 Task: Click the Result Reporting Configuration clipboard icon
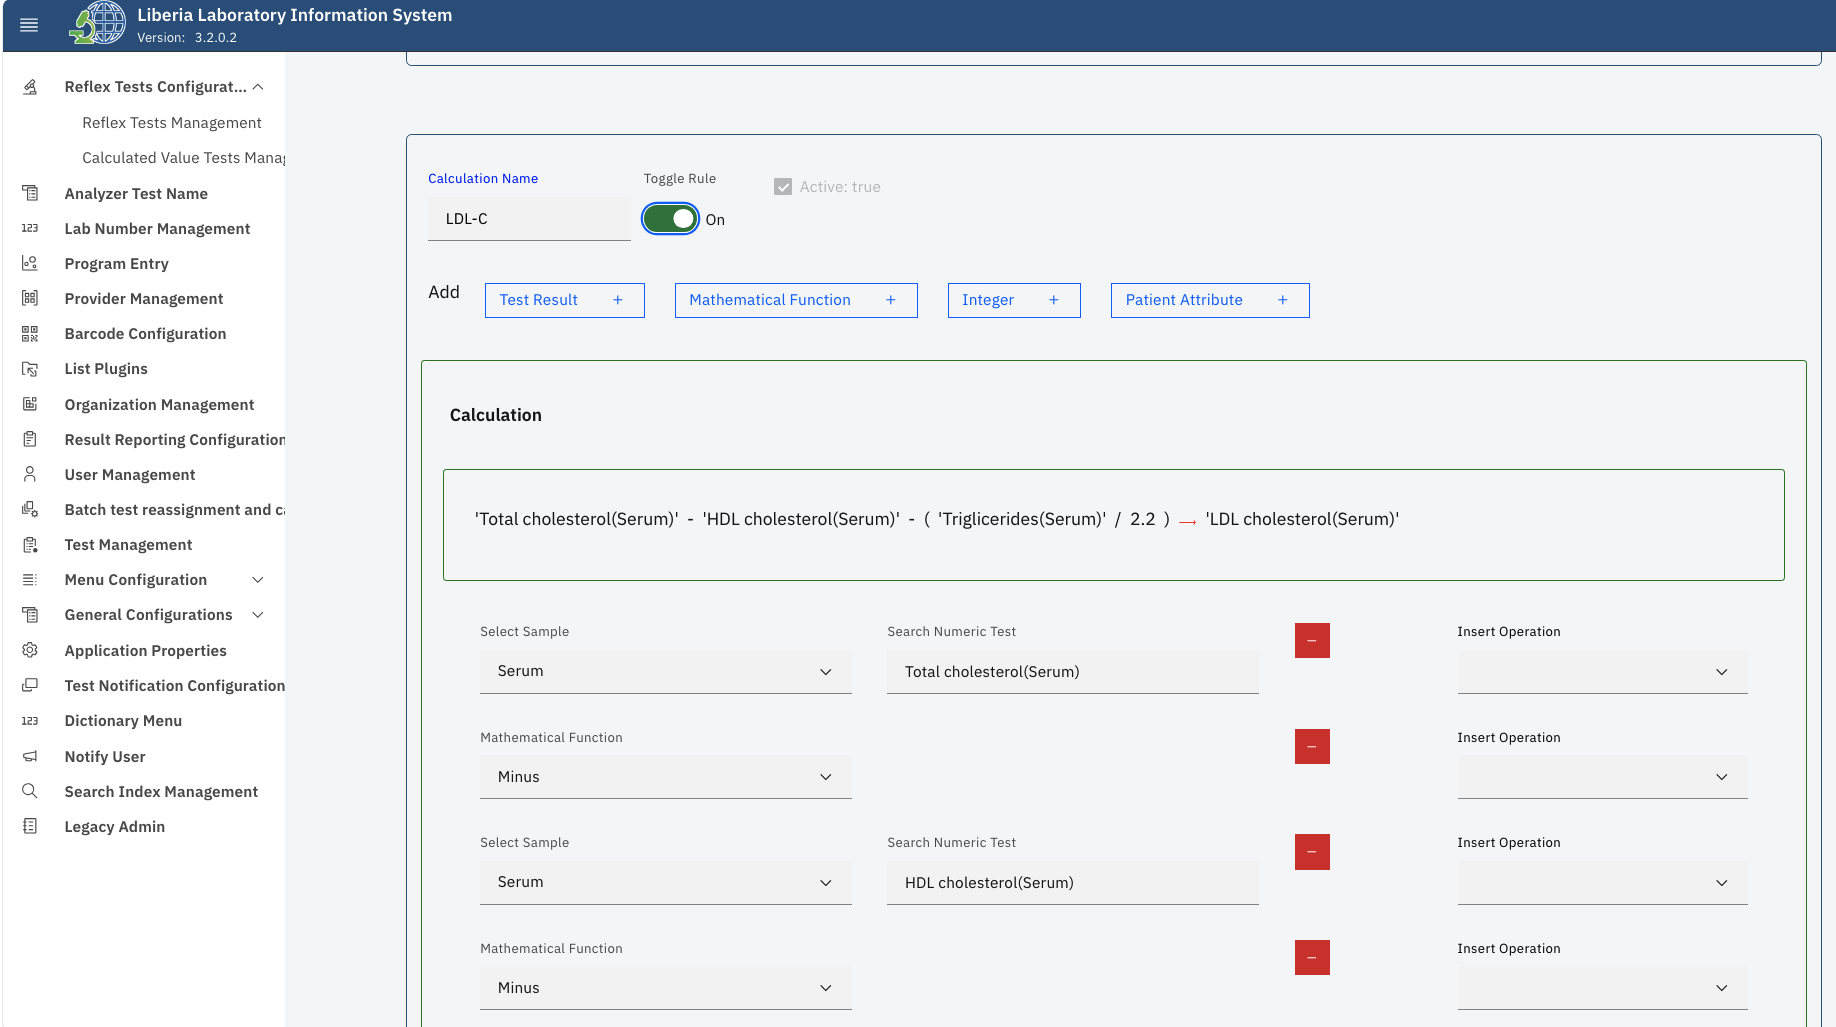coord(30,439)
